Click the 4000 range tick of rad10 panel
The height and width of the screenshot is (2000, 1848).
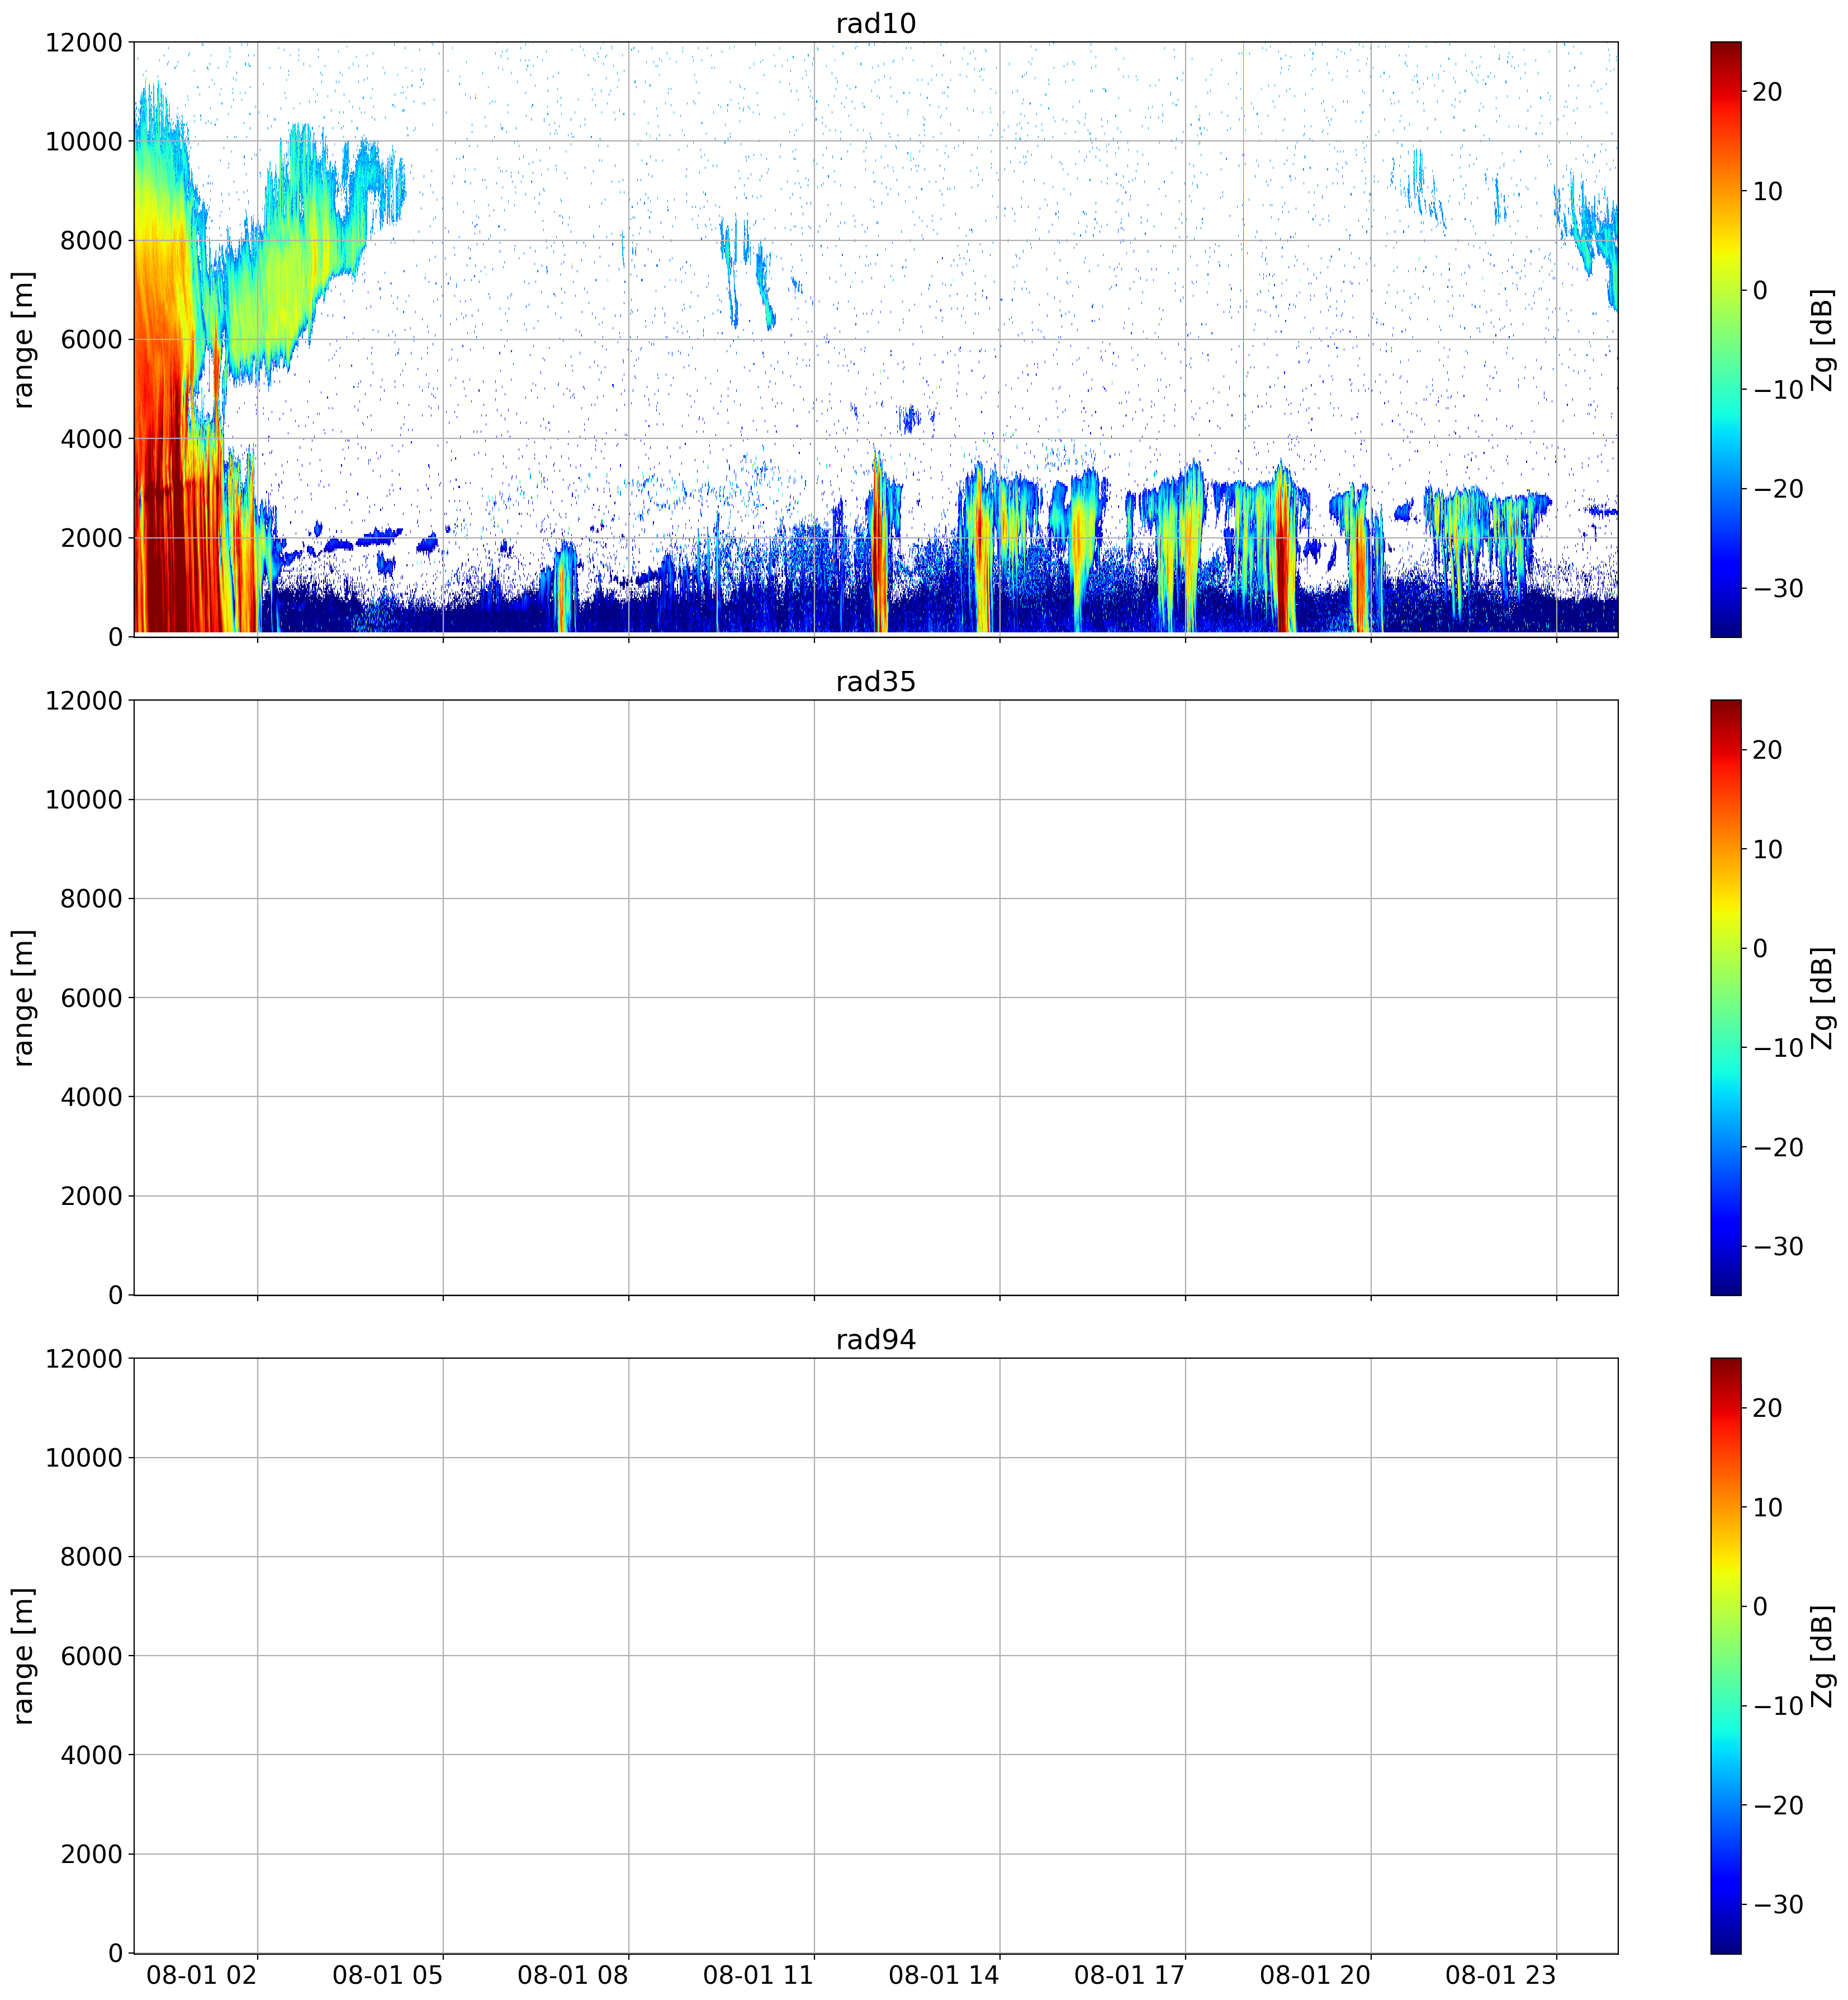(91, 439)
